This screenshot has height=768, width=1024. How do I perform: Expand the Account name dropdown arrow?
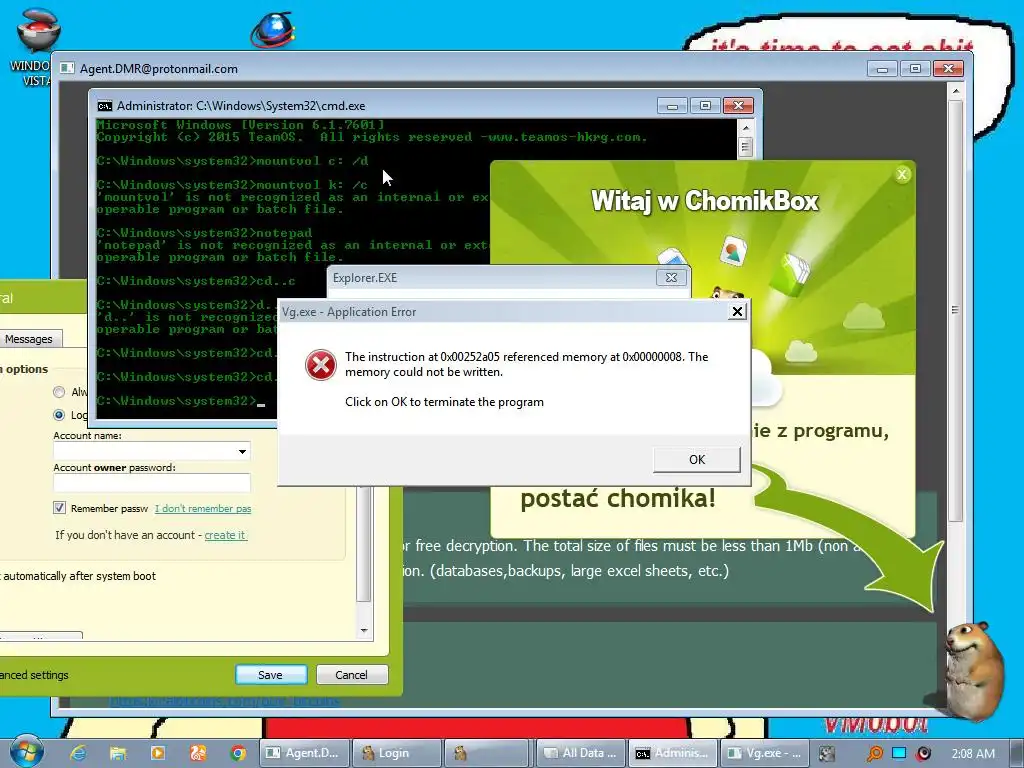242,451
